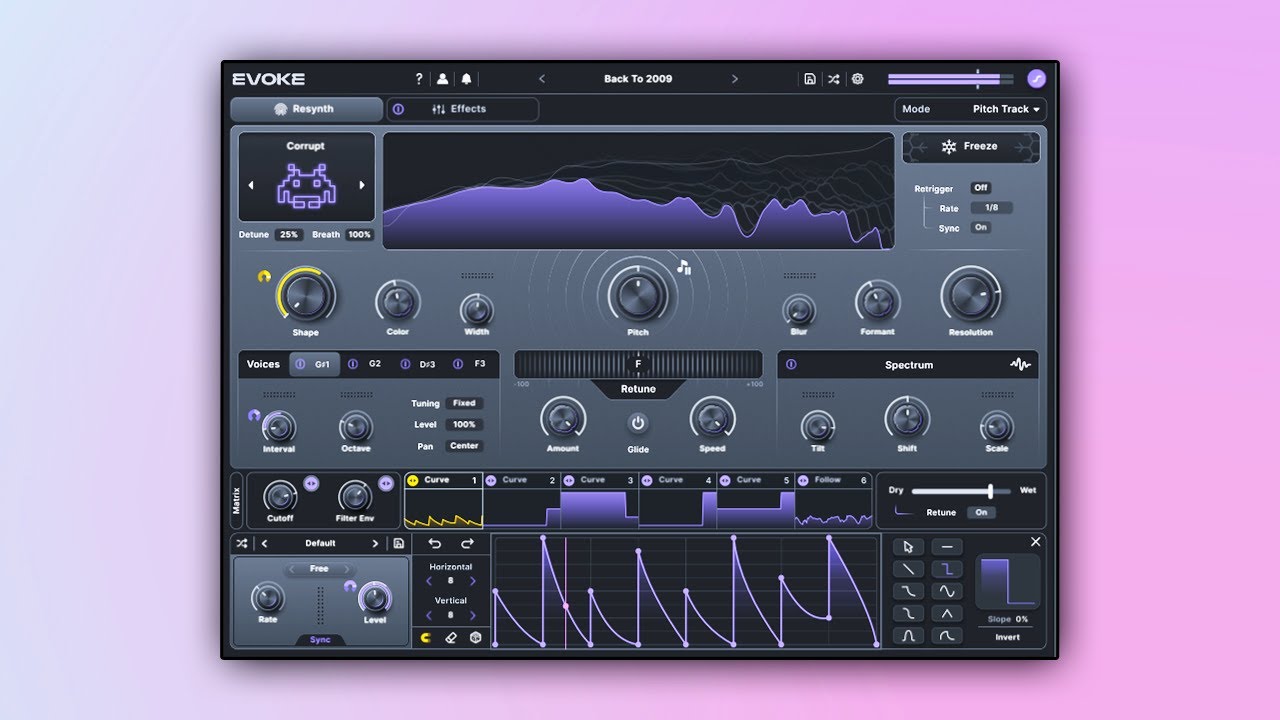Toggle the G#1 voice power button
The image size is (1280, 720).
click(300, 364)
